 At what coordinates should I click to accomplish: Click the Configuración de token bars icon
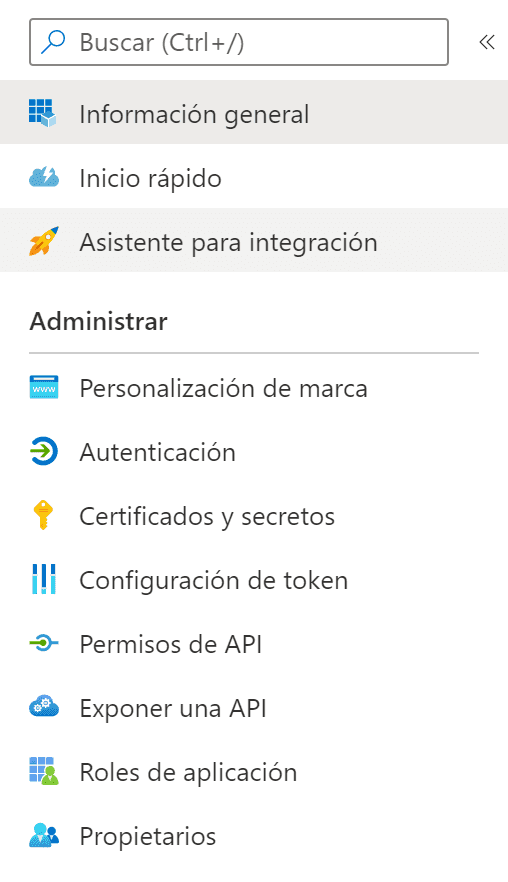[x=44, y=579]
